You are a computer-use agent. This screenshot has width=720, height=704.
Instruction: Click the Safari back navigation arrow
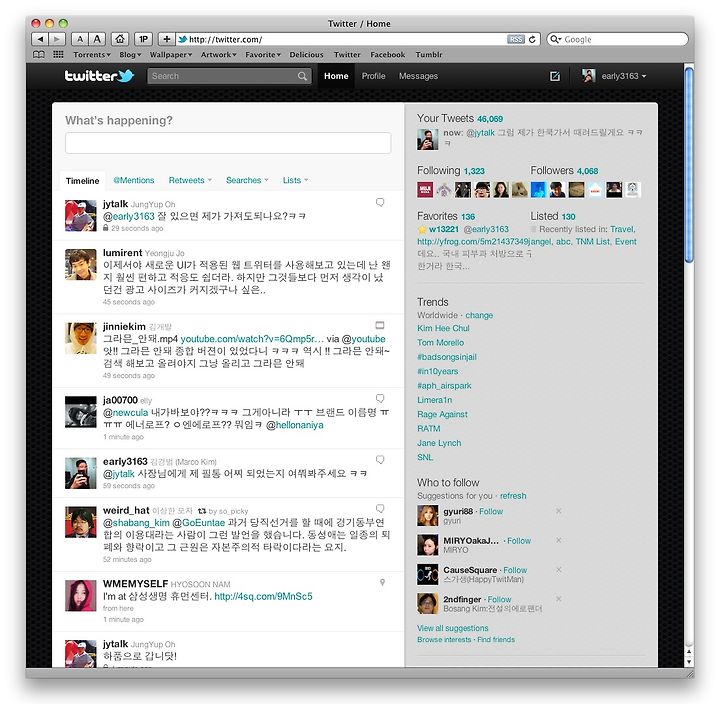click(x=40, y=39)
